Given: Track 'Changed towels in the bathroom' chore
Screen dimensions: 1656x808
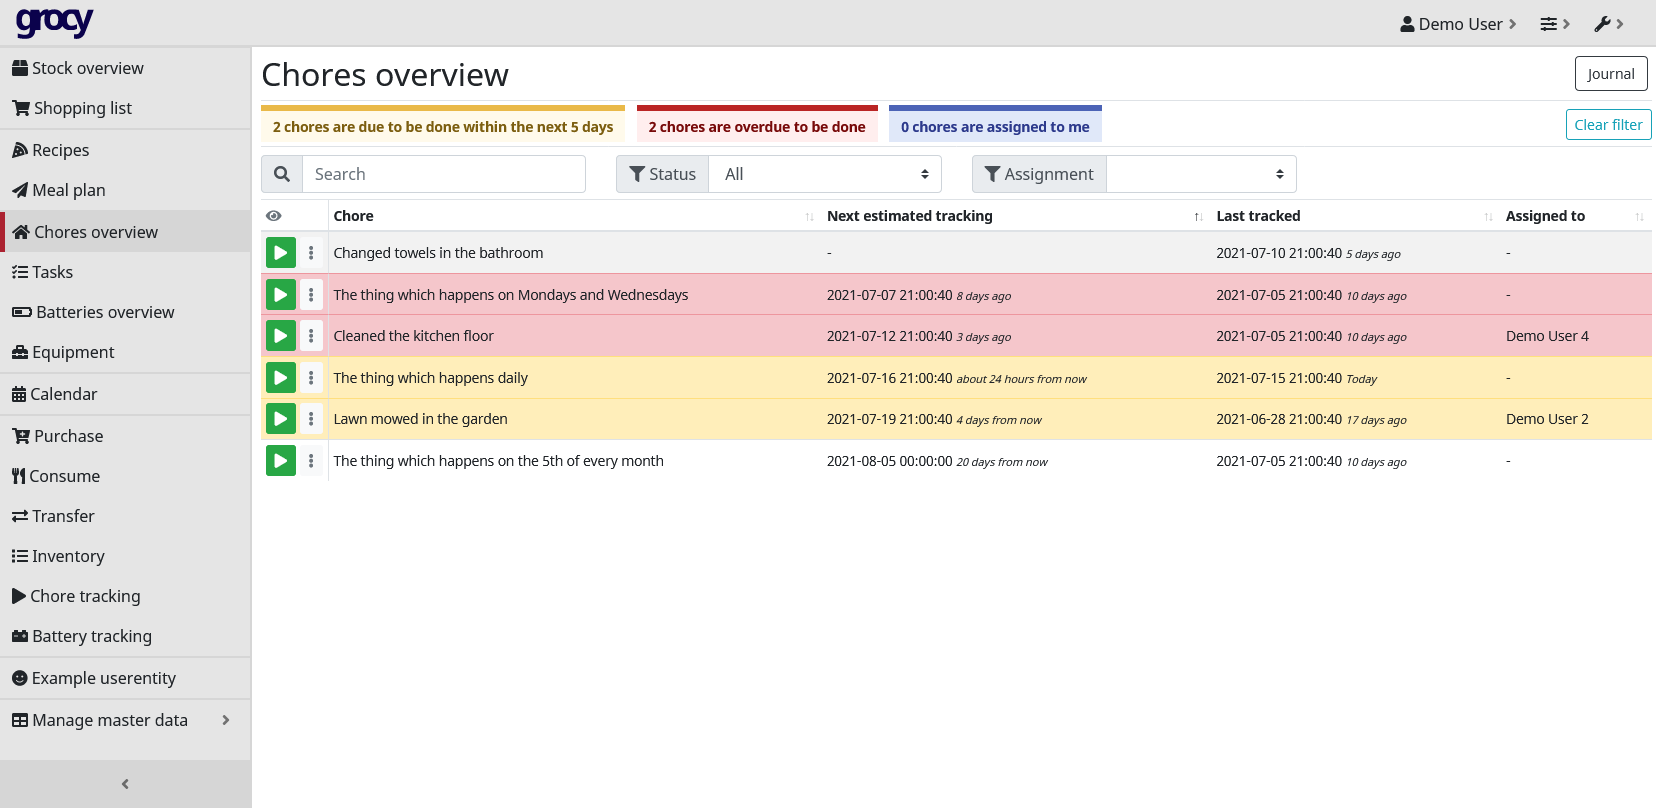Looking at the screenshot, I should 281,253.
